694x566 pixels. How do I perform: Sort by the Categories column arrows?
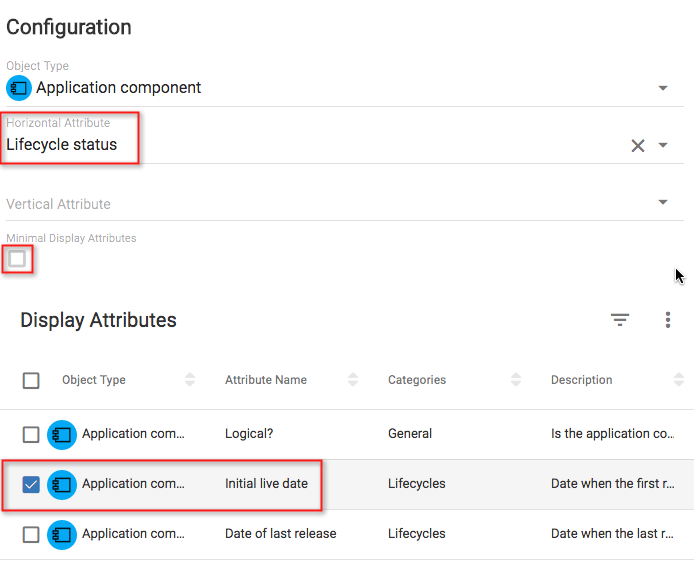pos(516,380)
